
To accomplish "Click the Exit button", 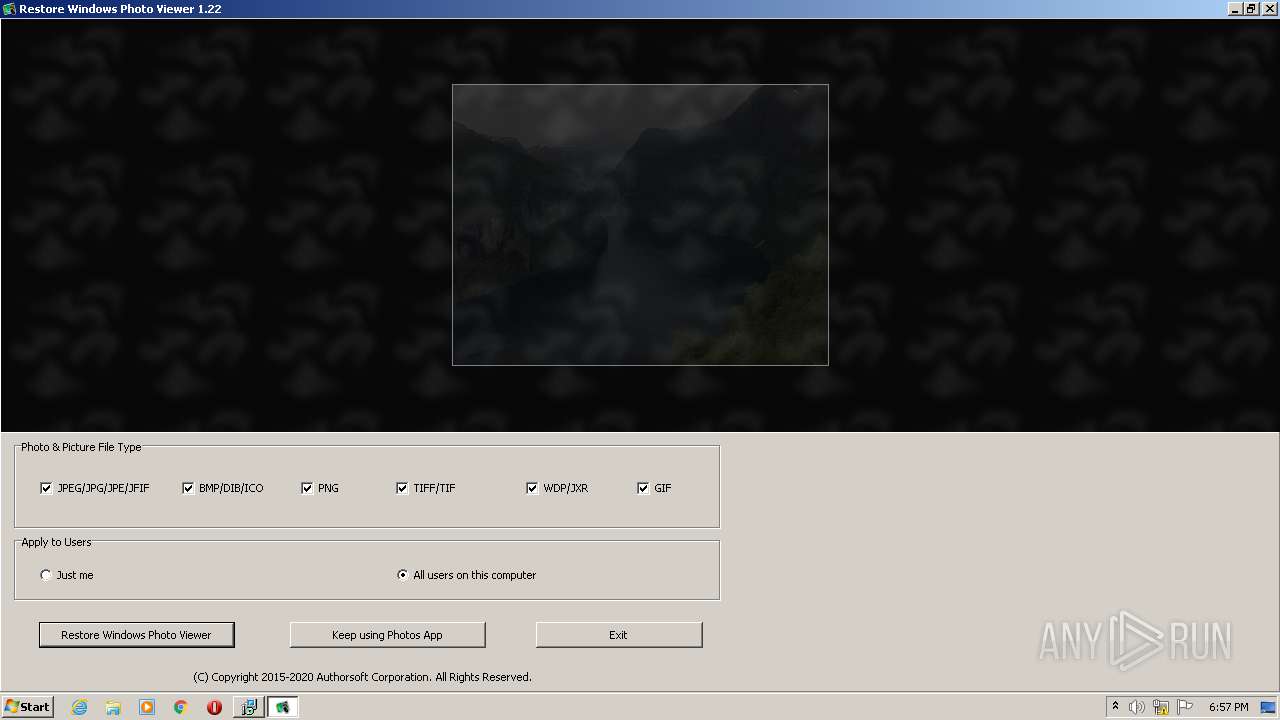I will point(619,635).
